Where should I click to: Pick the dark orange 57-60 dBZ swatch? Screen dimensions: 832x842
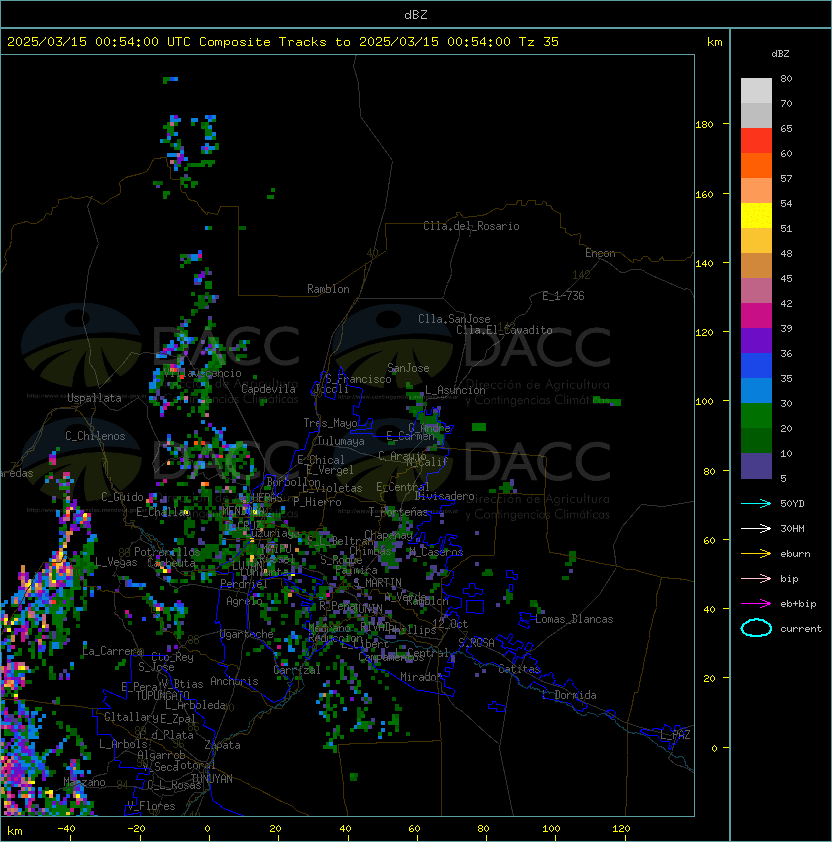pos(756,165)
